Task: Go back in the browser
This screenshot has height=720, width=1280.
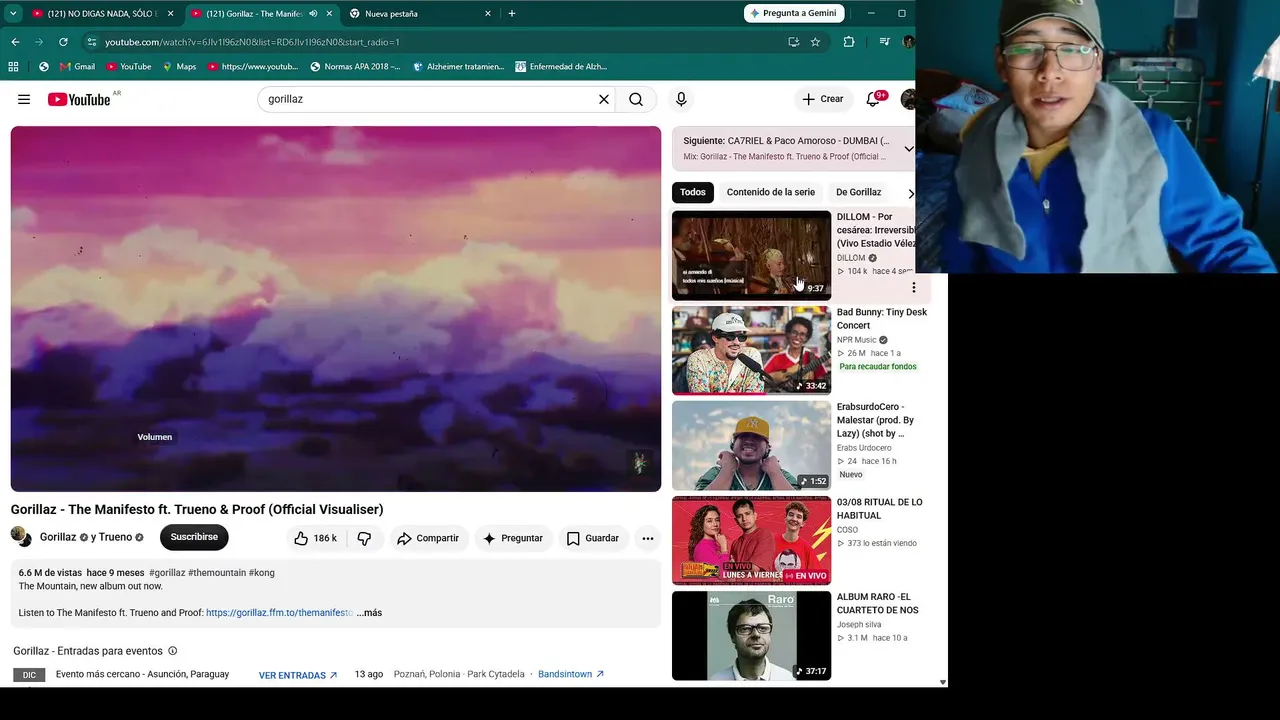Action: (15, 42)
